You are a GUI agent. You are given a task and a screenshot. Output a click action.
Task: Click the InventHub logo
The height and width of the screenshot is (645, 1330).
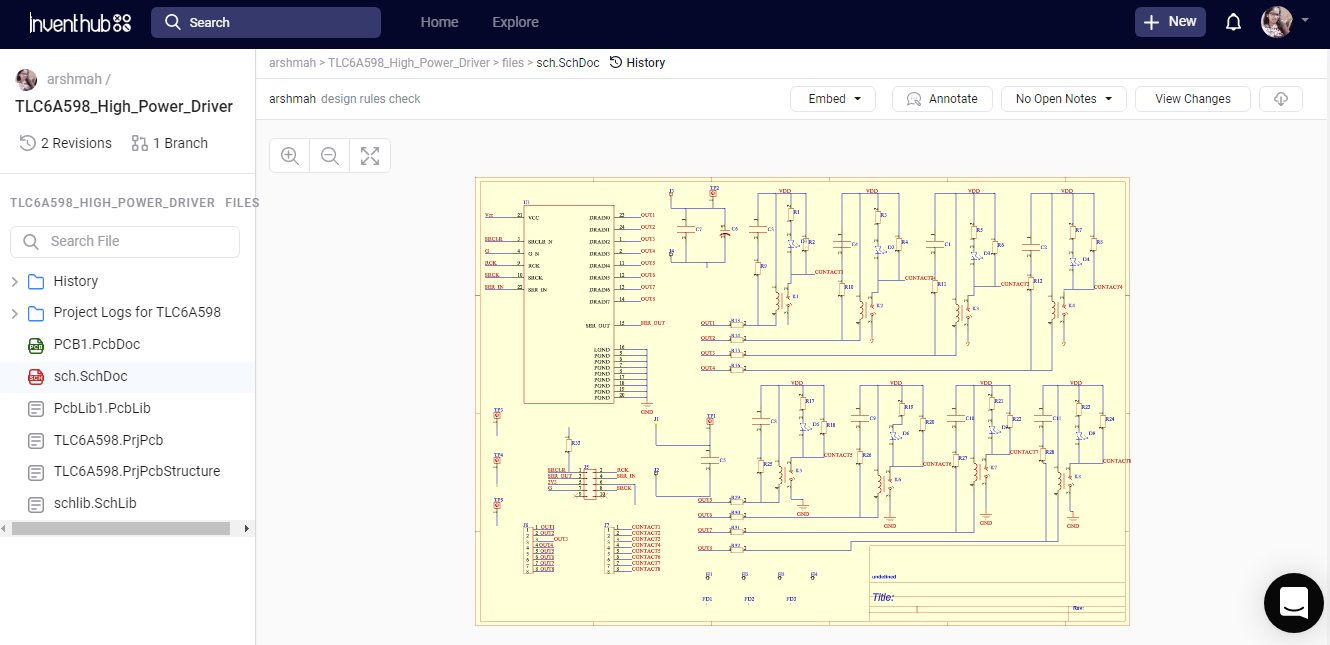[80, 22]
